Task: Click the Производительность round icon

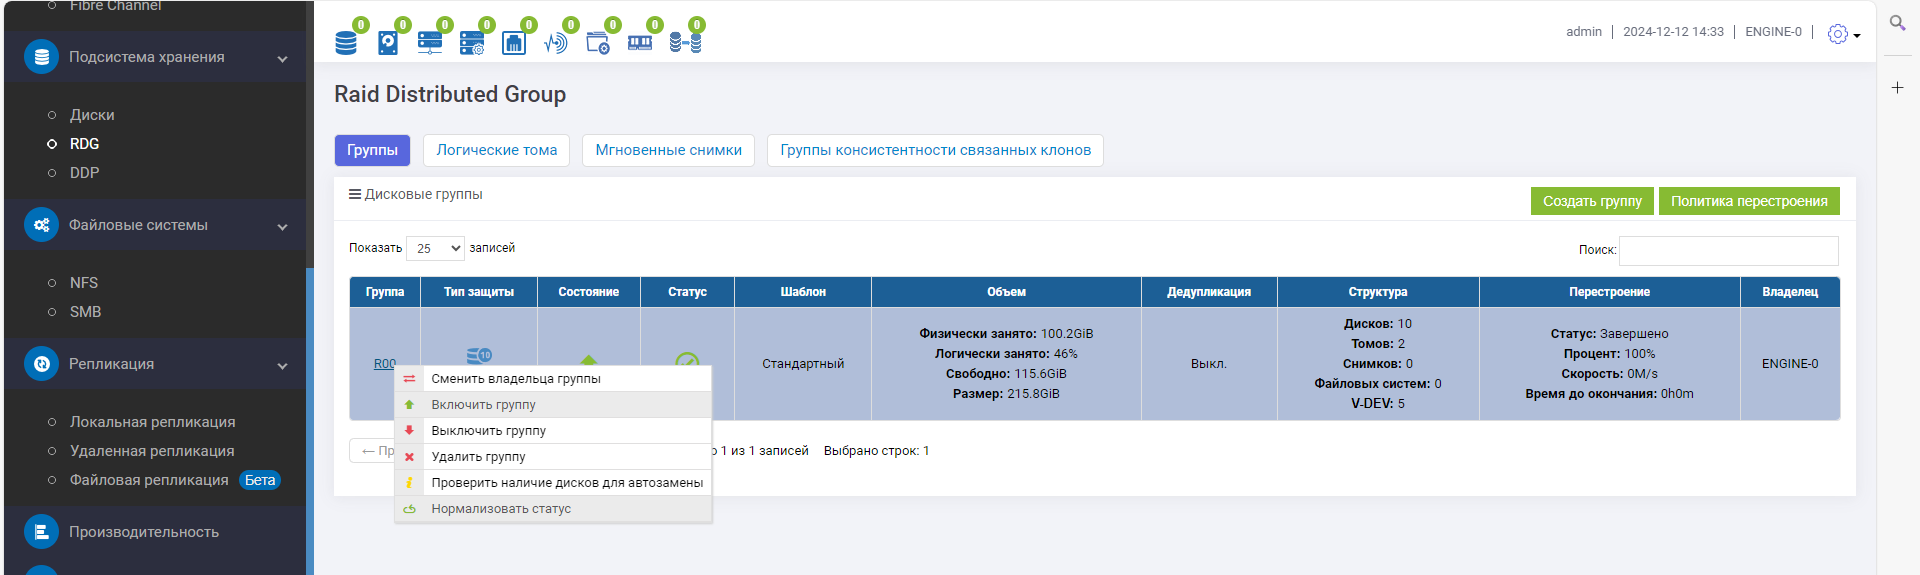Action: coord(41,532)
